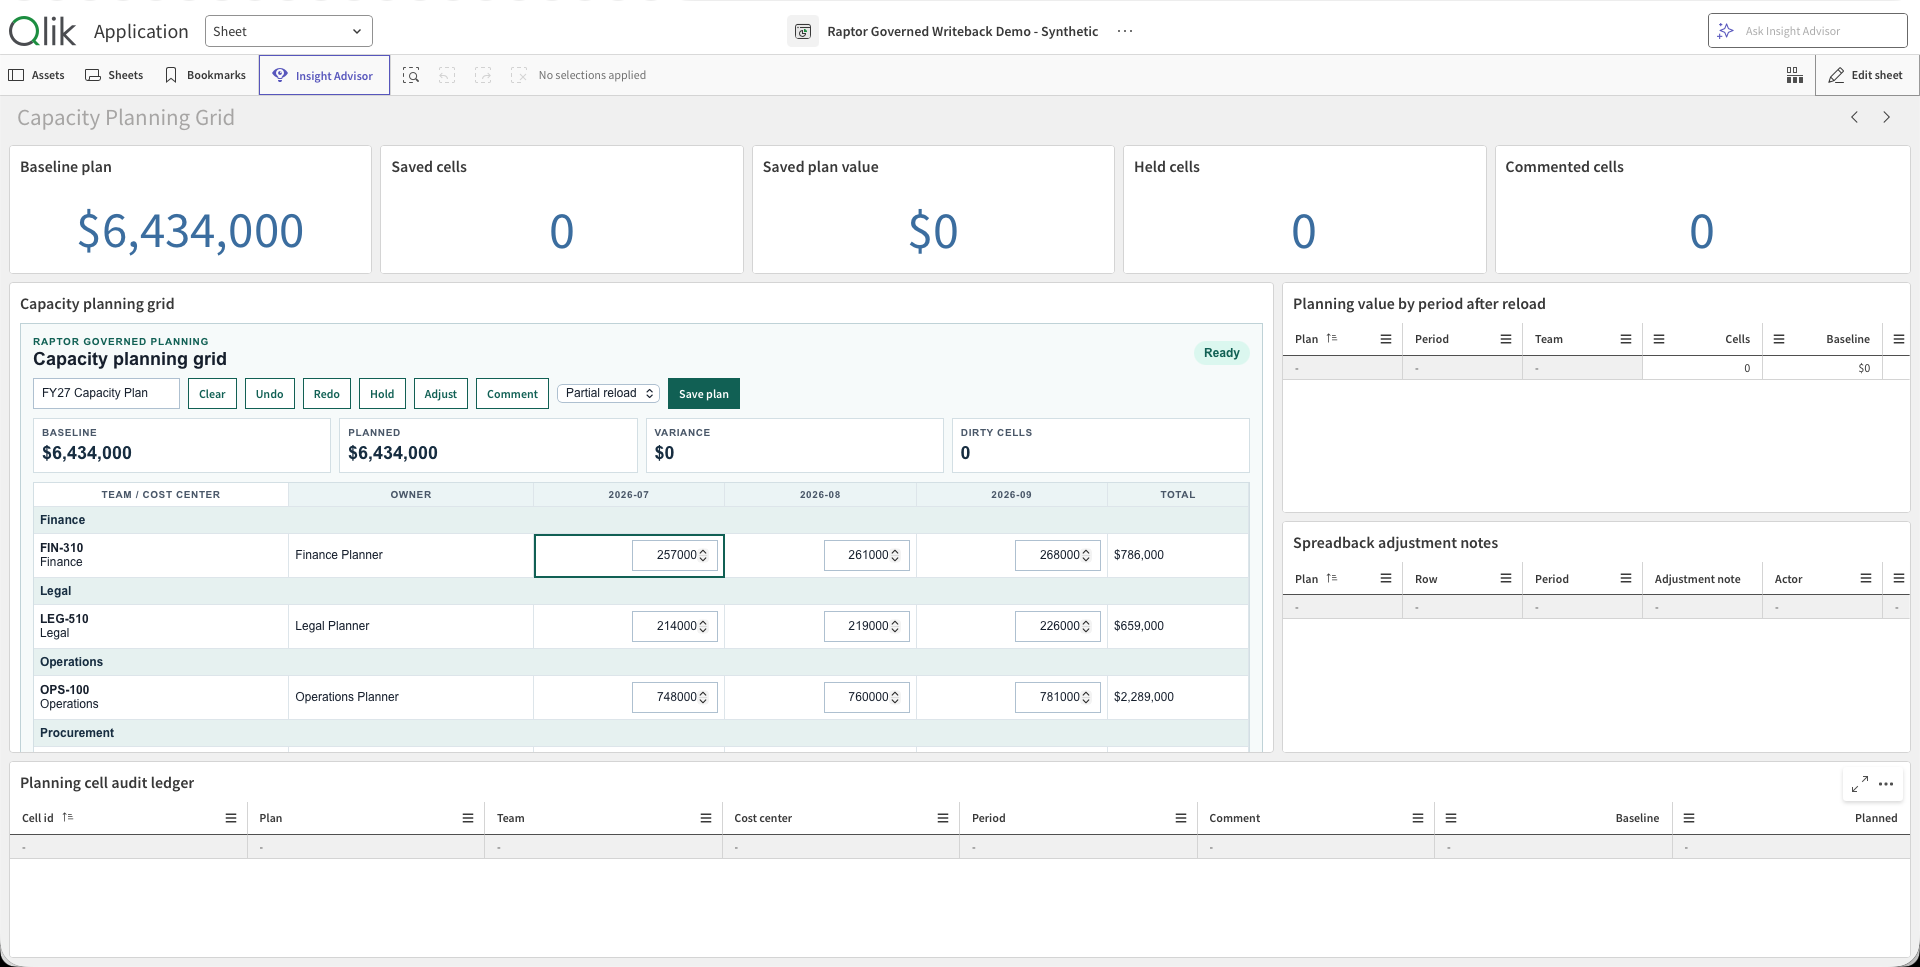The width and height of the screenshot is (1920, 967).
Task: Adjust the LEG-510 2026-07 value stepper
Action: point(703,626)
